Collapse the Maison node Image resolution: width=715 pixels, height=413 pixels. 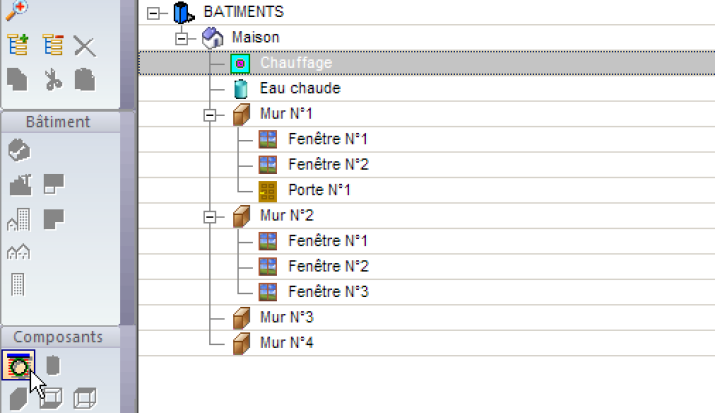pos(181,39)
